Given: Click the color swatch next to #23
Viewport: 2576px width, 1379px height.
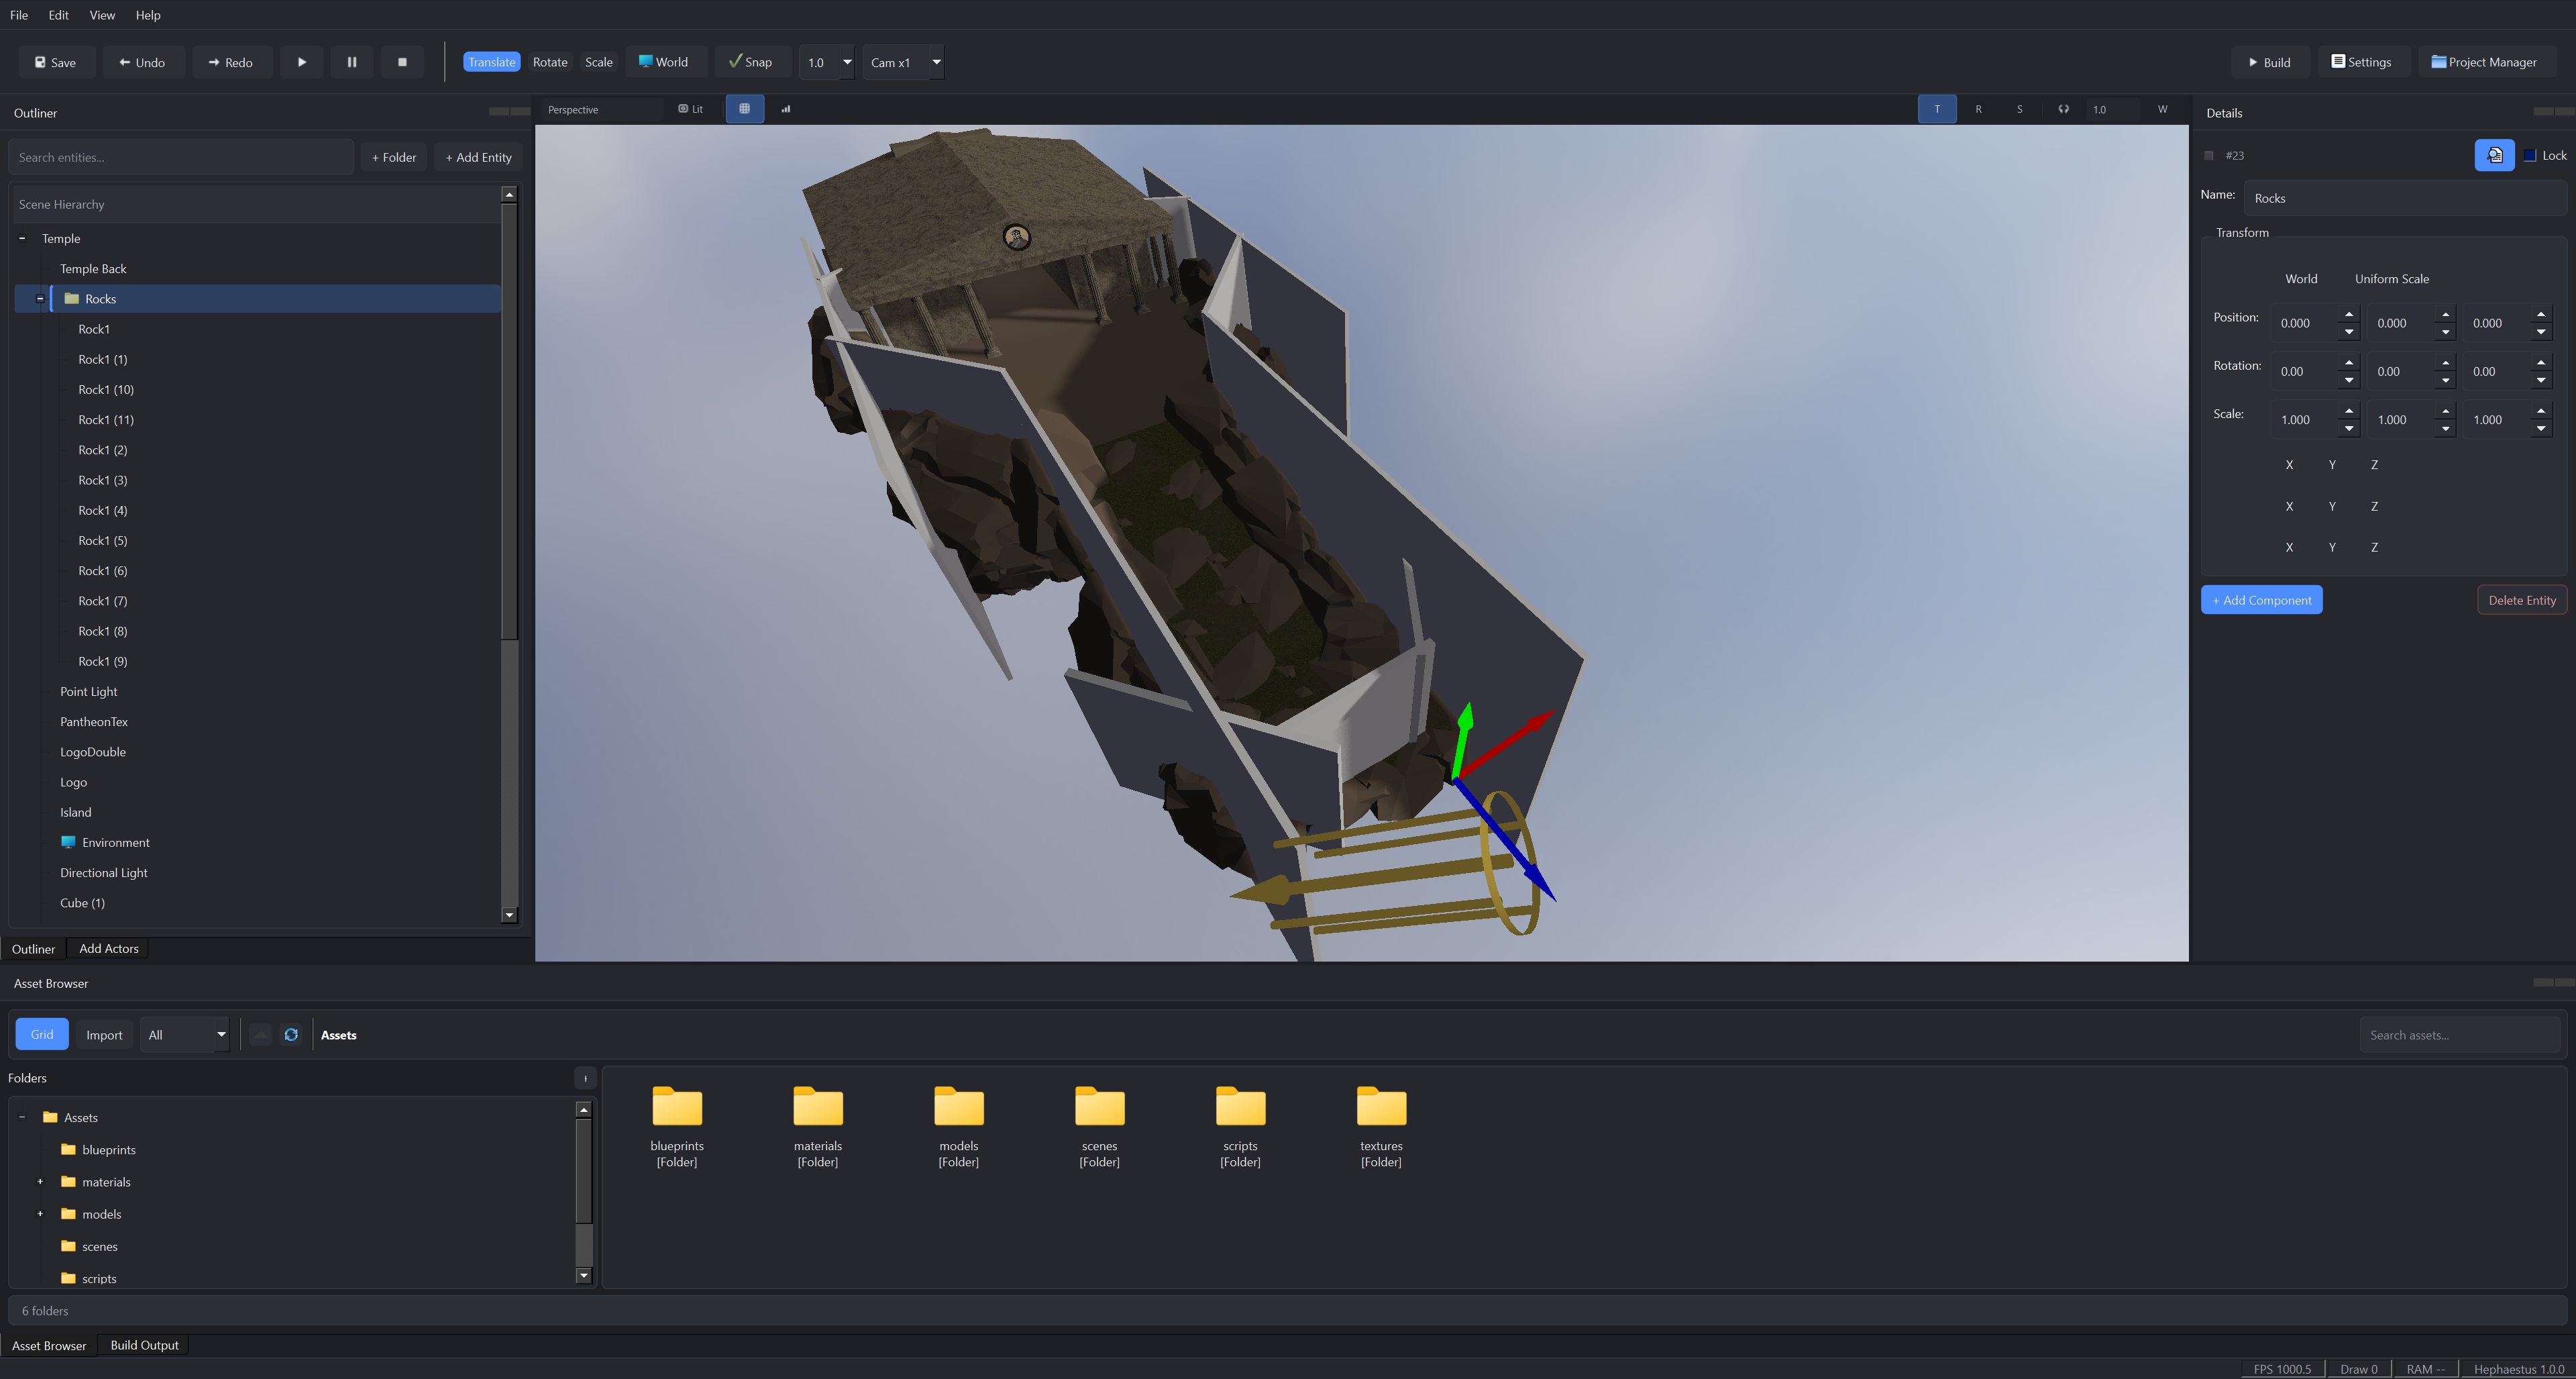Looking at the screenshot, I should [x=2210, y=155].
